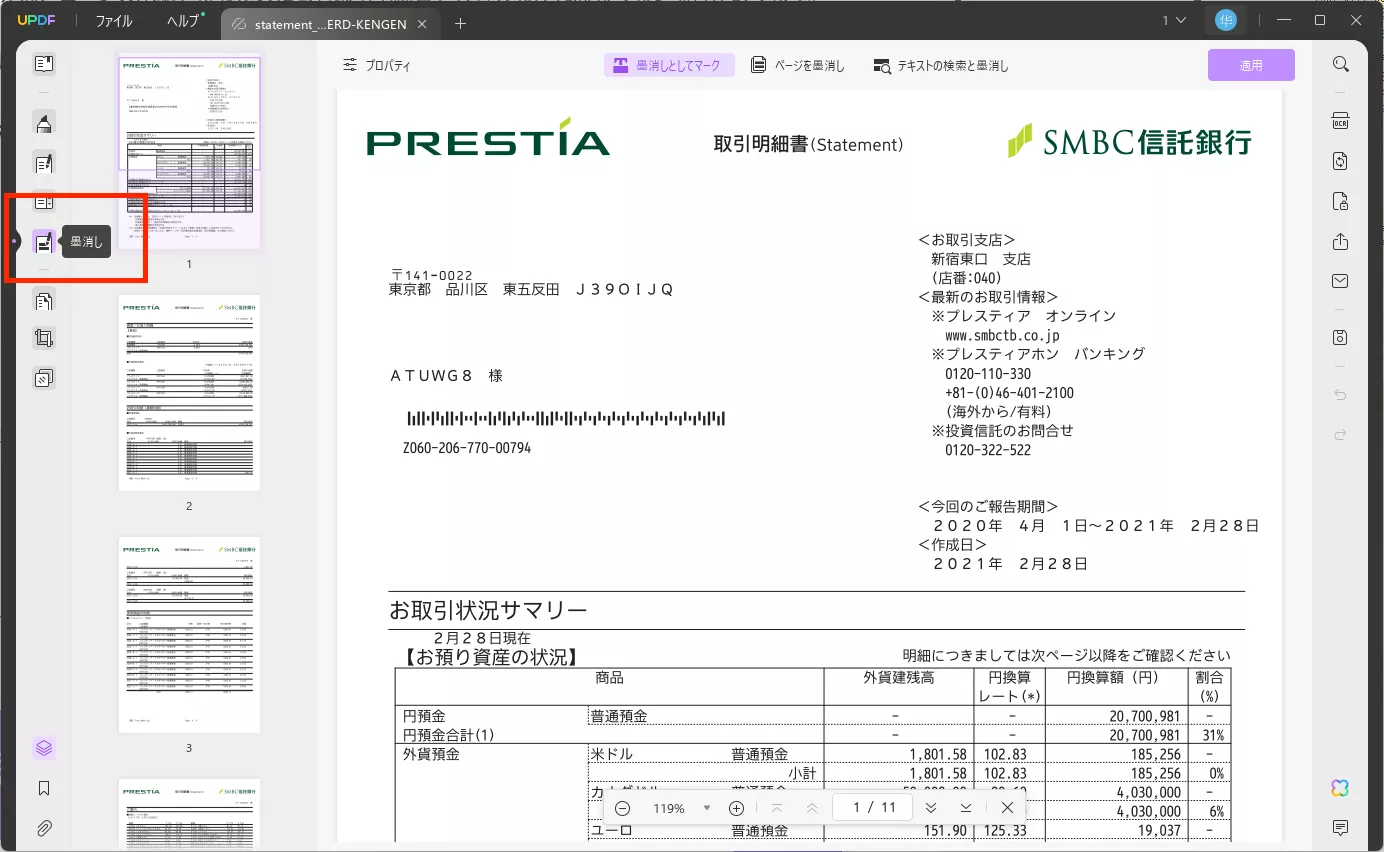Click the 20,700,981 amount in 円預金 row

pyautogui.click(x=1145, y=716)
